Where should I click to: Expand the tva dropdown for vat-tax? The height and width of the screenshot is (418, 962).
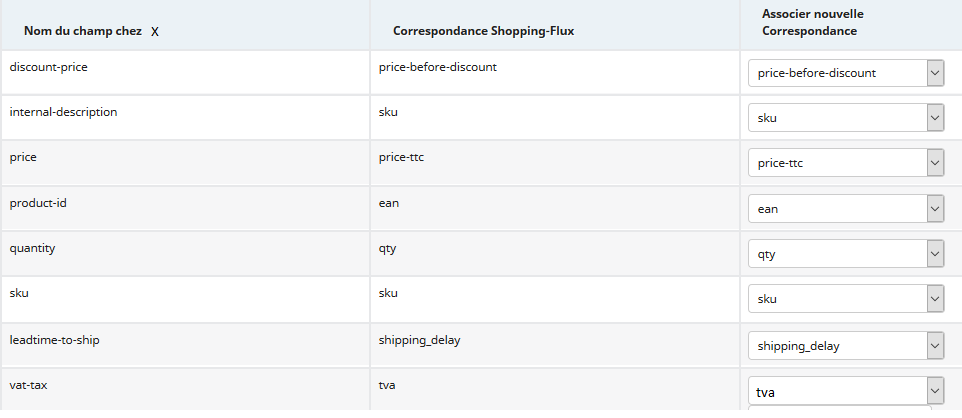point(846,391)
